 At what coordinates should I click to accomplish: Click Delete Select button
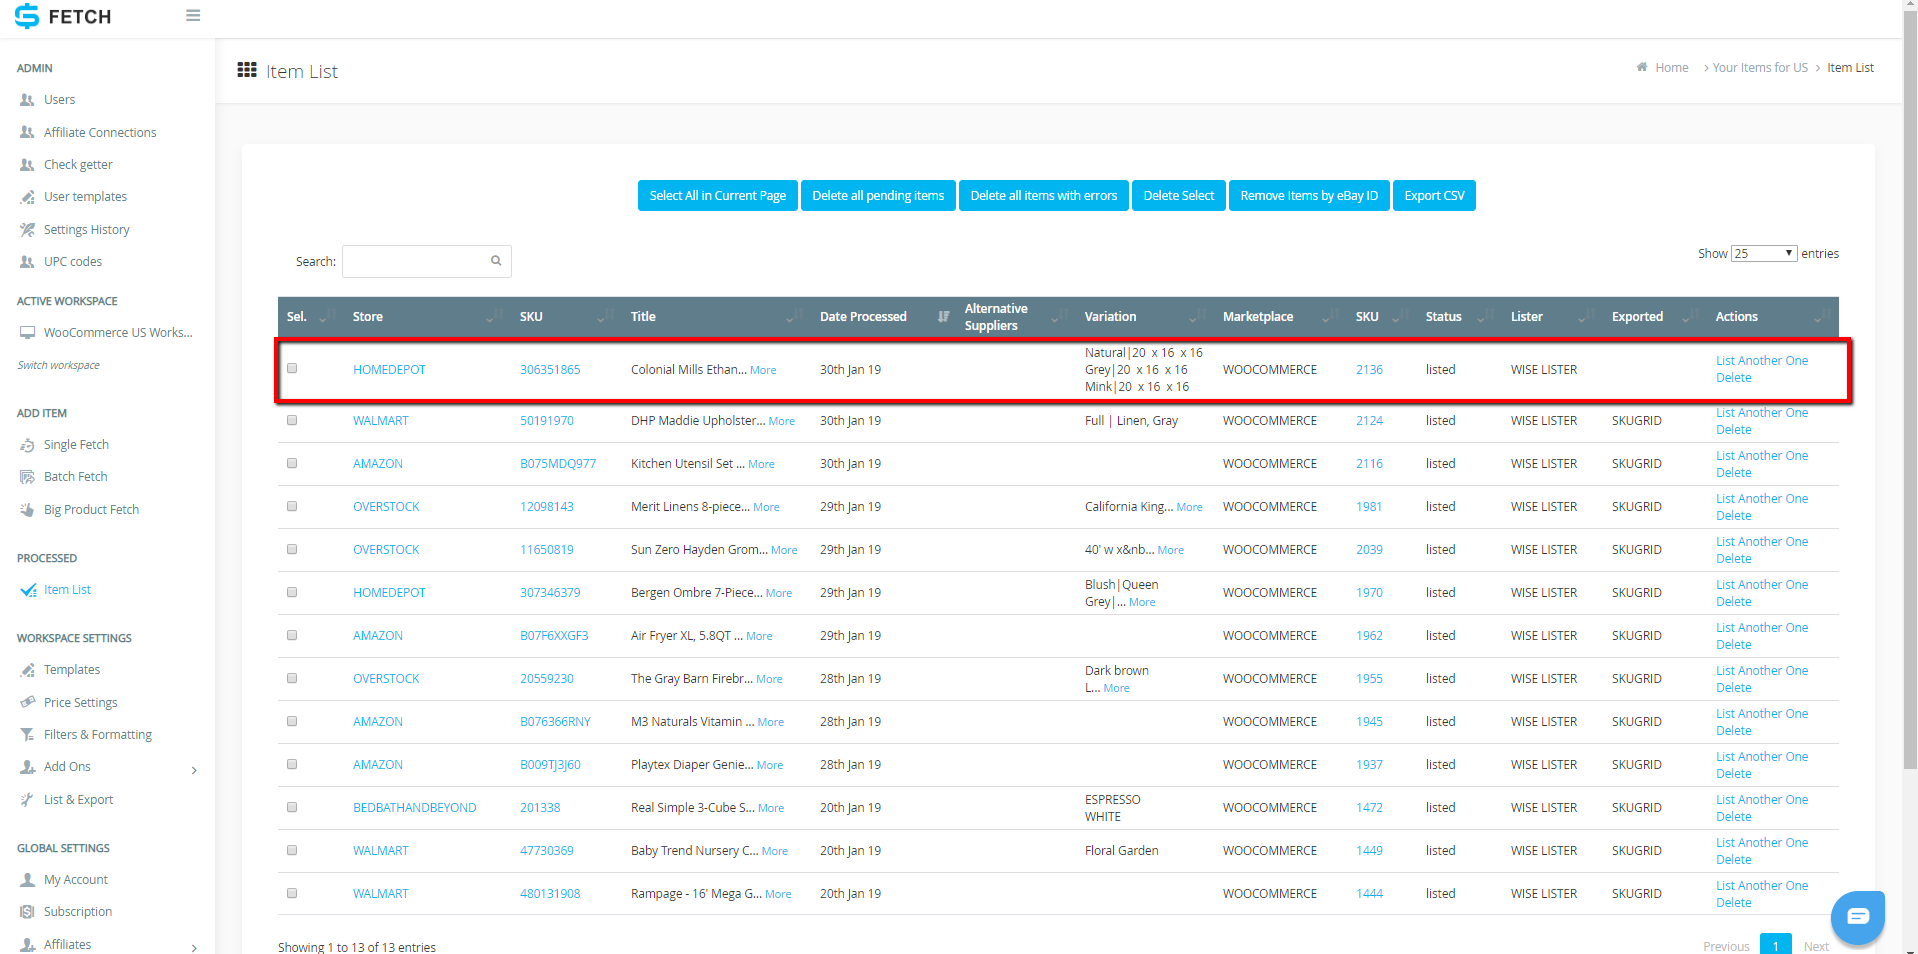(1178, 196)
